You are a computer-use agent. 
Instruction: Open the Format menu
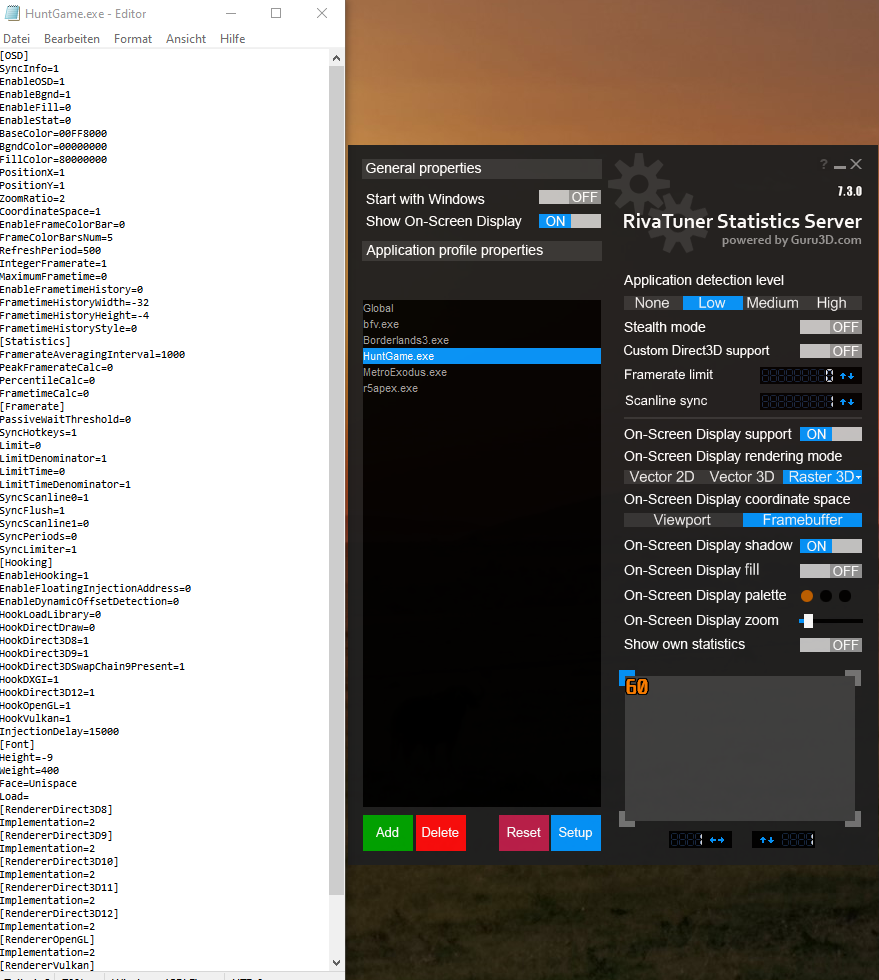pyautogui.click(x=133, y=39)
